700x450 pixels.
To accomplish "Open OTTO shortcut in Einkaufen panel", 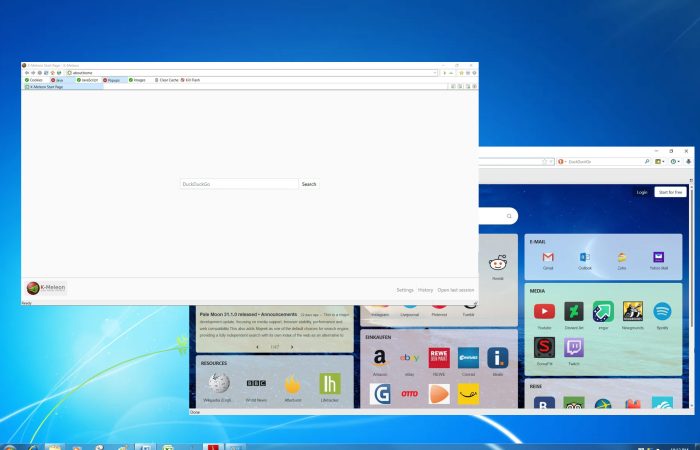I will pyautogui.click(x=409, y=394).
